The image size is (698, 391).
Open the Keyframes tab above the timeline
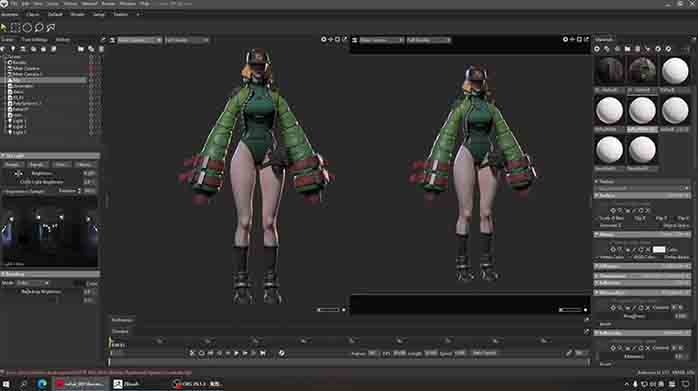coord(122,320)
